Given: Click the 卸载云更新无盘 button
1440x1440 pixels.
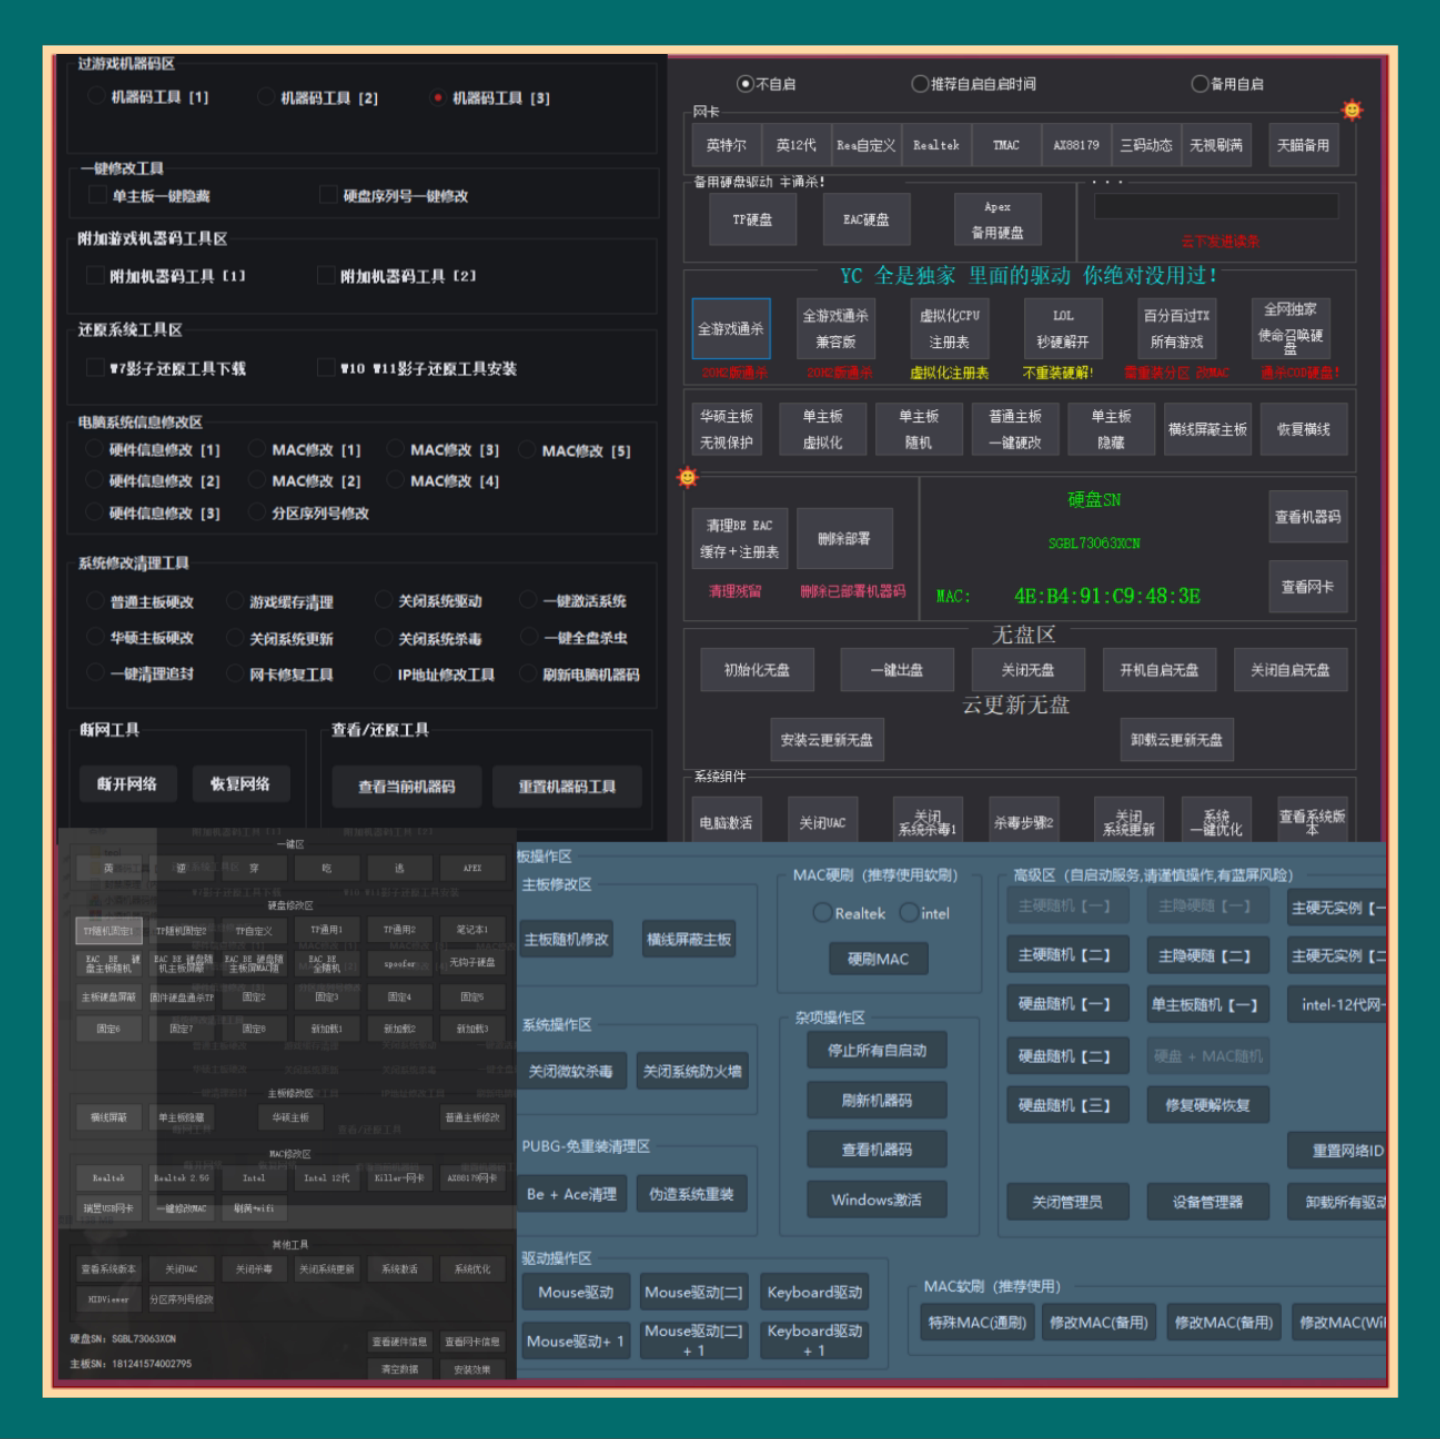Looking at the screenshot, I should [x=1177, y=740].
